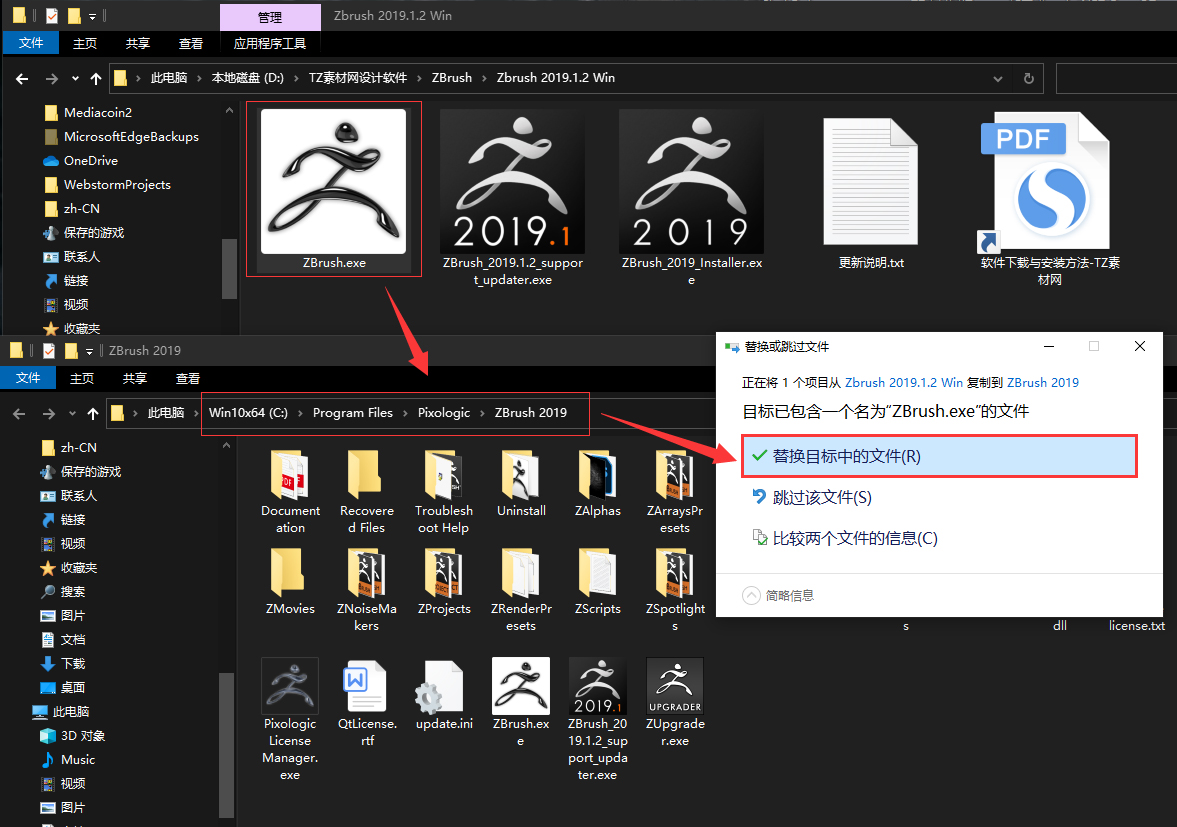Click the upper navigation pane scrollbar
Image resolution: width=1177 pixels, height=827 pixels.
point(229,269)
